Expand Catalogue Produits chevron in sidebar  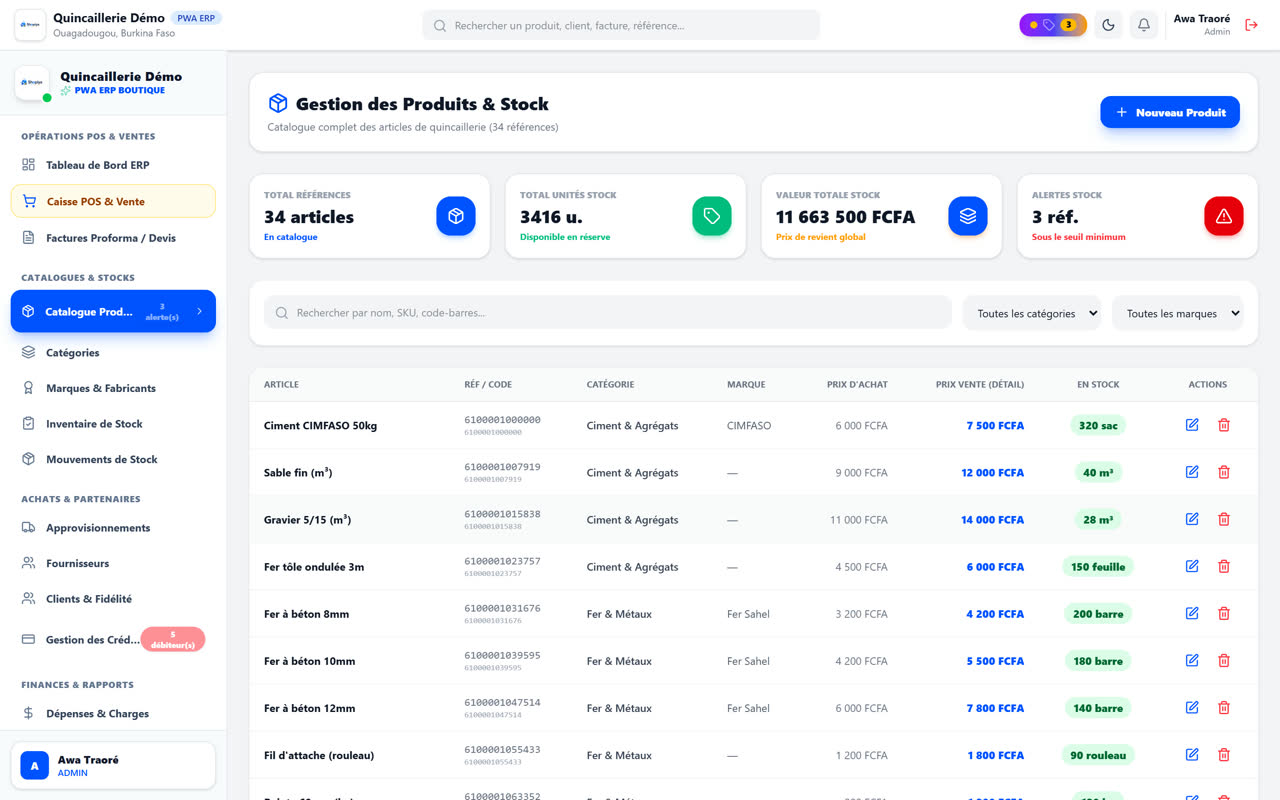(x=199, y=312)
